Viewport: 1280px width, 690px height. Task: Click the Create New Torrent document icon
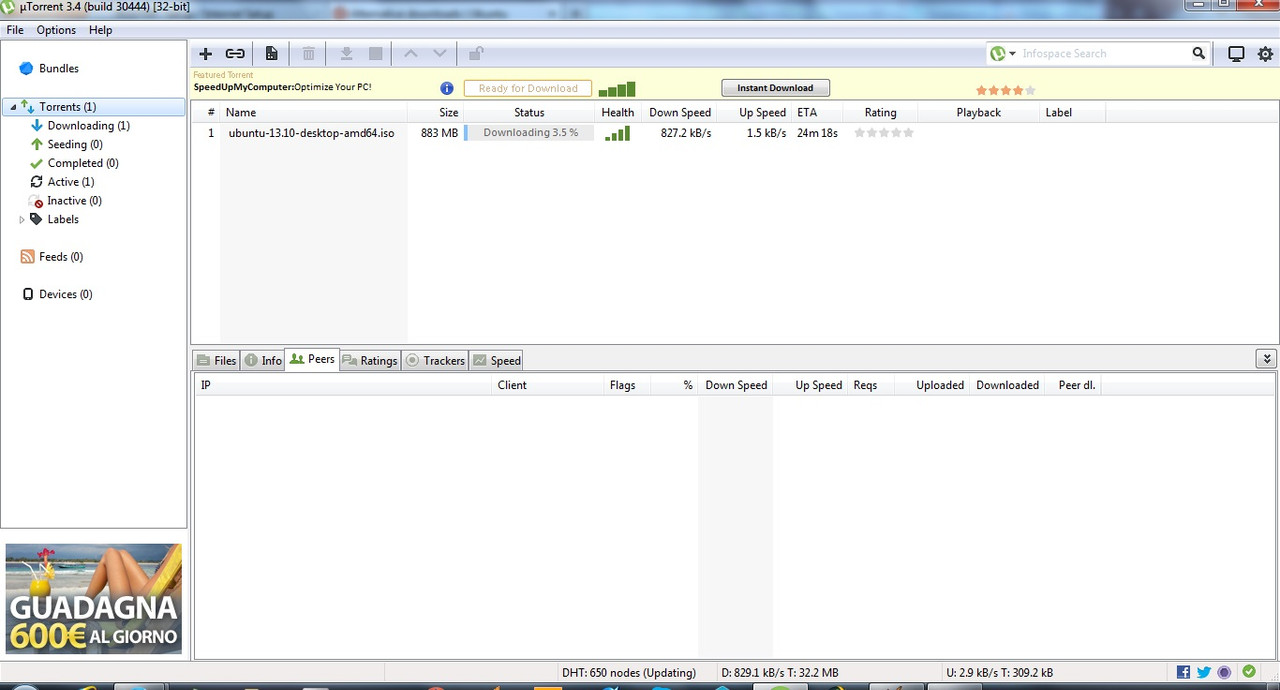(x=271, y=54)
